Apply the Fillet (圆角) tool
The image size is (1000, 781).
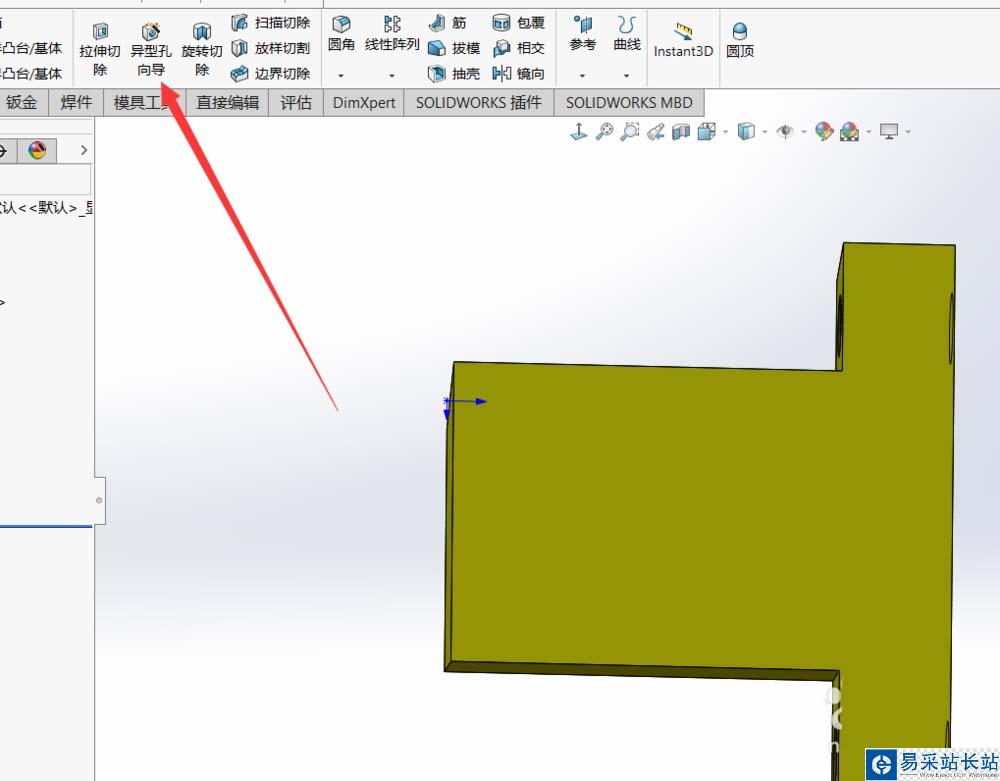[341, 34]
